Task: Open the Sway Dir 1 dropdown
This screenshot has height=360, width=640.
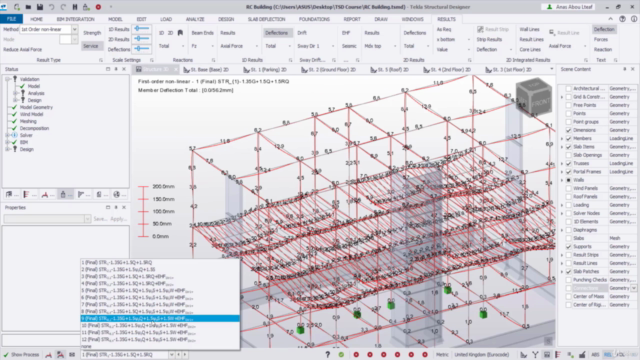Action: click(x=333, y=46)
